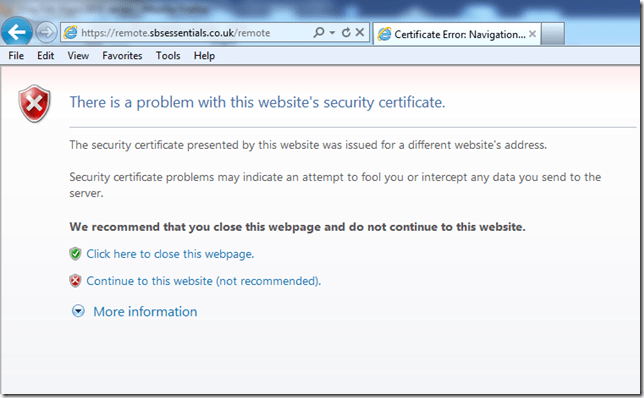Open the Favorites menu
Screen dimensions: 644x398
click(x=122, y=55)
